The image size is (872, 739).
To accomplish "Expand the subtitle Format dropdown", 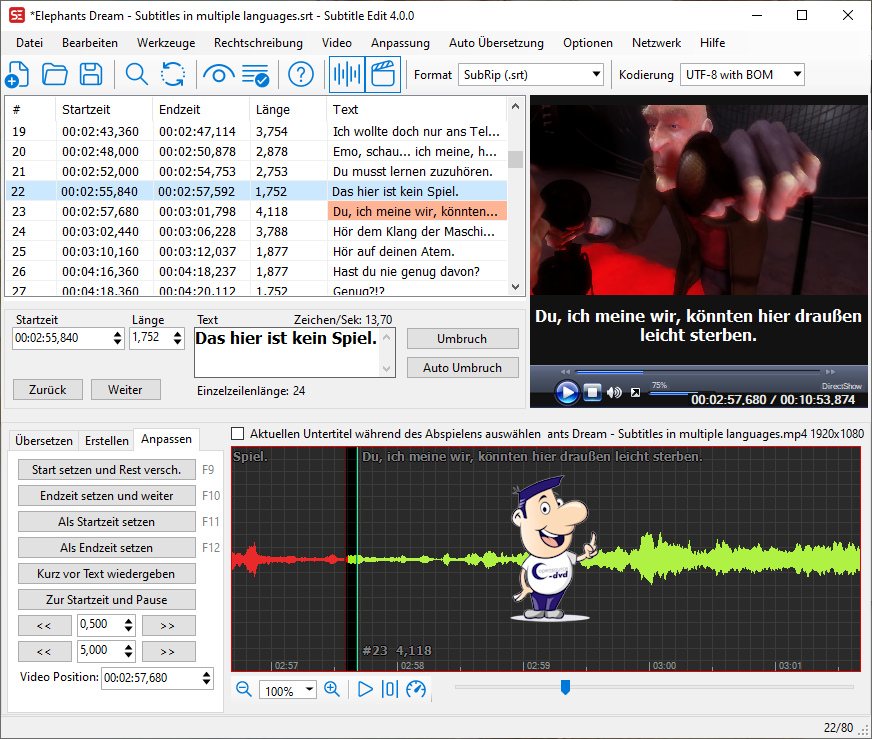I will tap(597, 75).
